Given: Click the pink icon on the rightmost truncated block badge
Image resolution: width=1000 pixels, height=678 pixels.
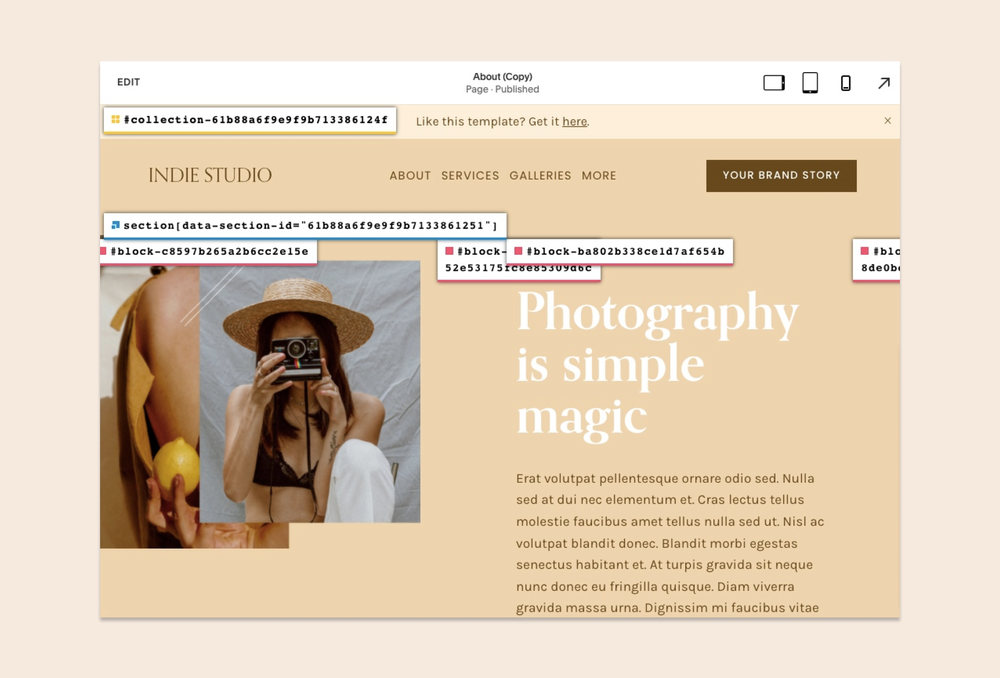Looking at the screenshot, I should click(x=866, y=252).
